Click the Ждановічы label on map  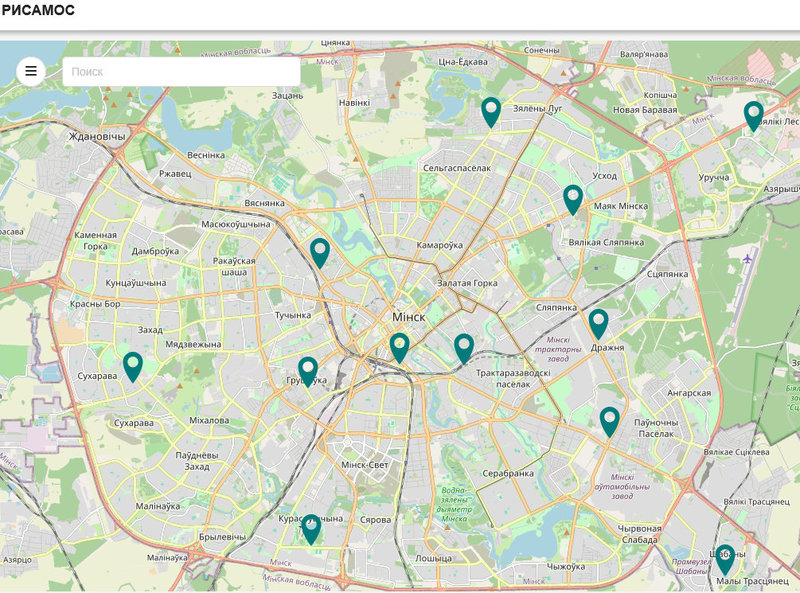[97, 136]
